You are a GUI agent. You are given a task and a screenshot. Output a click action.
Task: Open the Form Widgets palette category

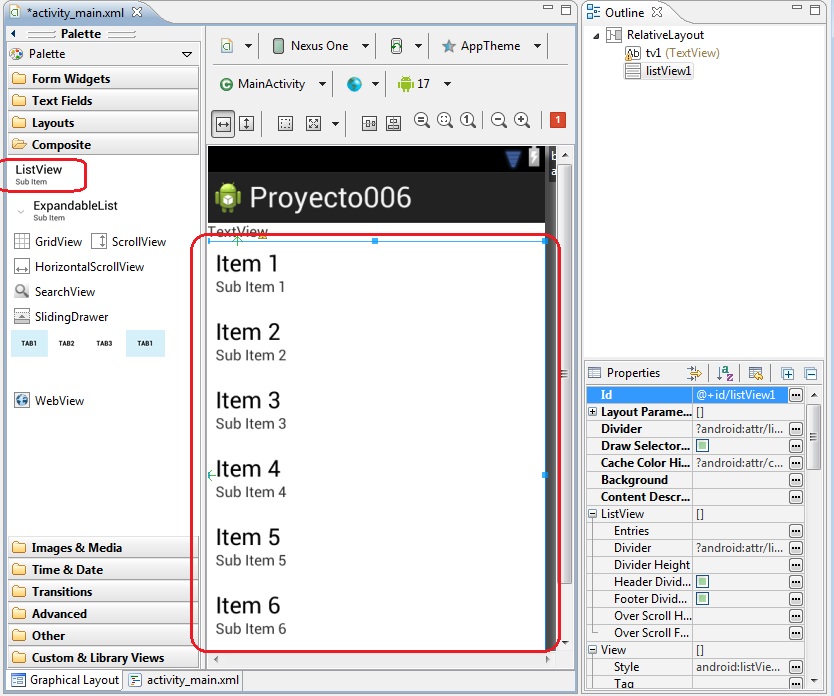click(103, 79)
